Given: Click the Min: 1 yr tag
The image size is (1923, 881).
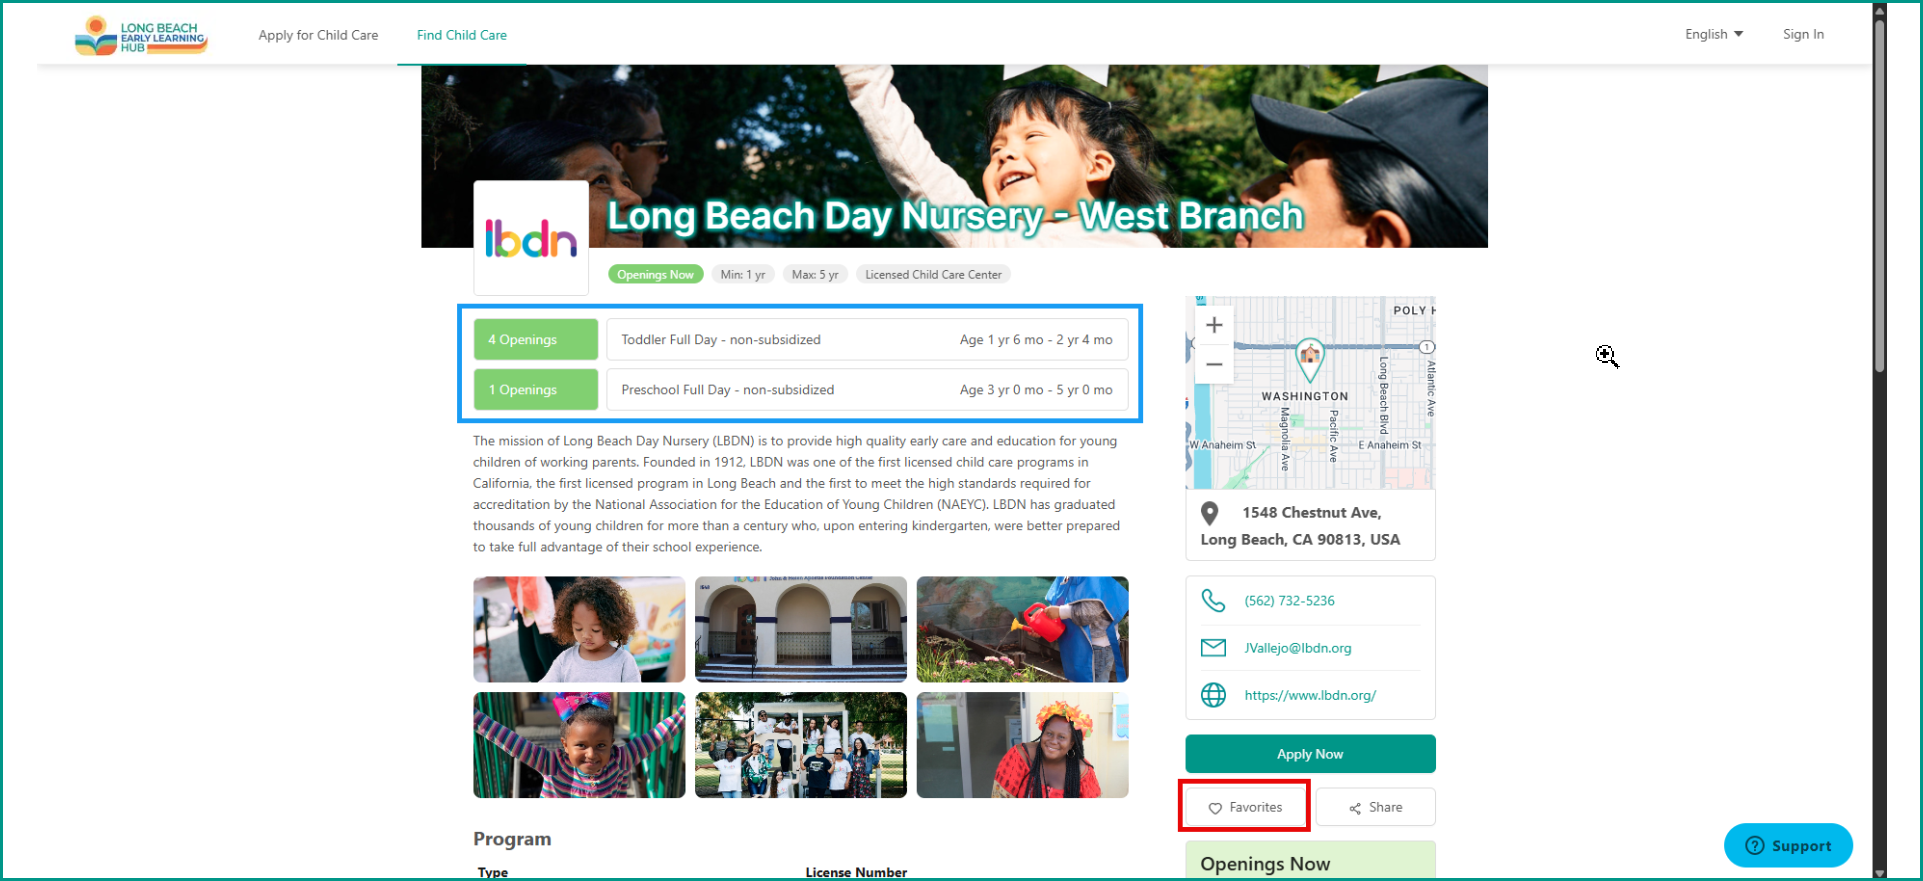Looking at the screenshot, I should (x=743, y=274).
